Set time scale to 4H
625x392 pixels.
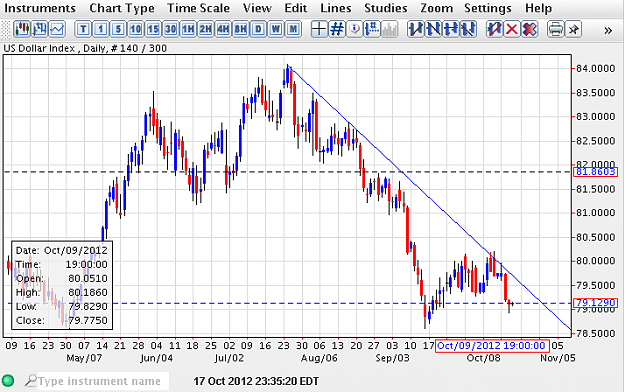223,29
